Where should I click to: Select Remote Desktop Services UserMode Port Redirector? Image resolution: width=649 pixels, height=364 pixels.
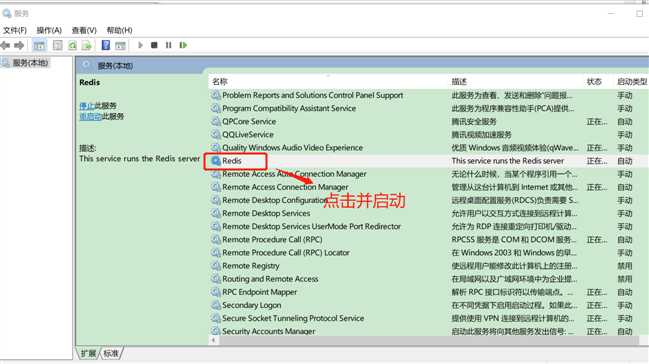point(311,227)
